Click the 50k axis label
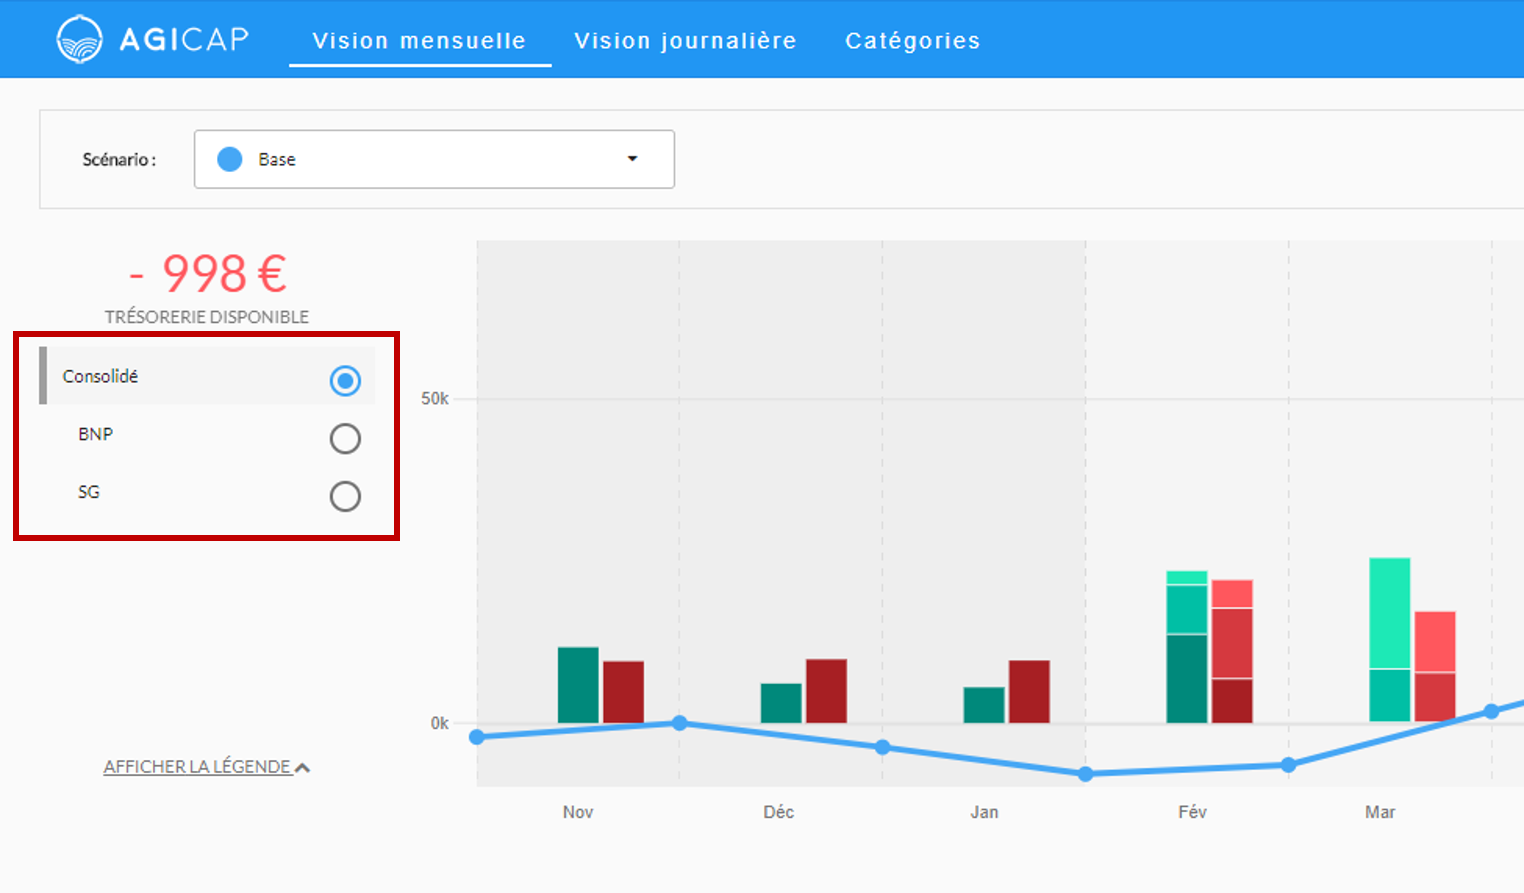 click(x=435, y=398)
